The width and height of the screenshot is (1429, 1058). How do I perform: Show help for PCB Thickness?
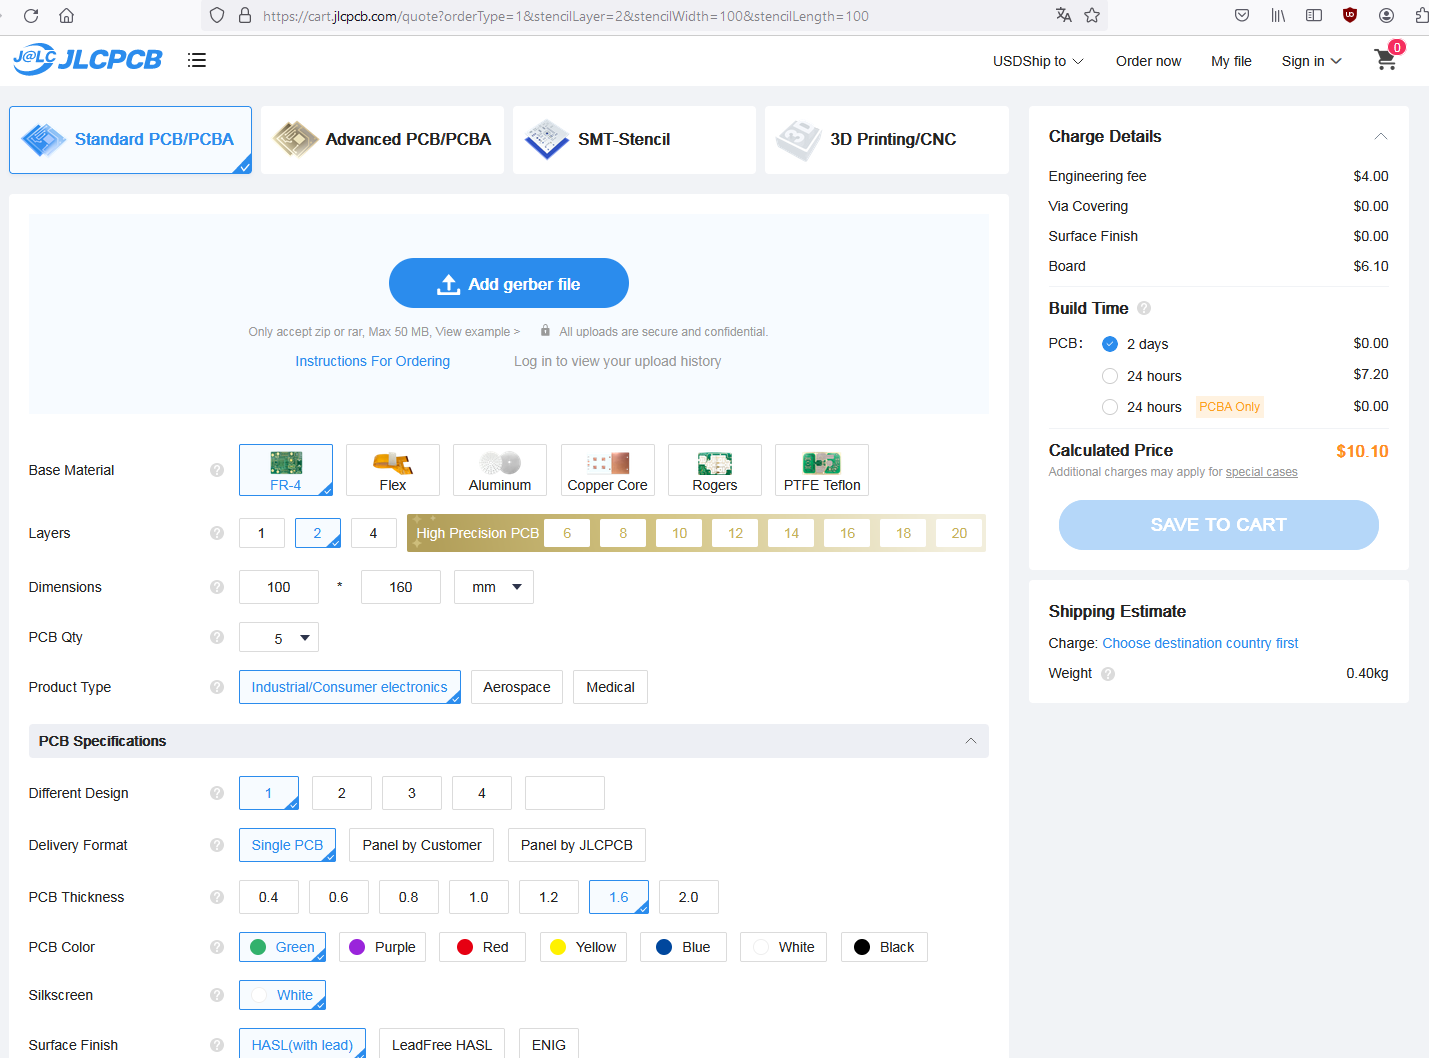(217, 897)
